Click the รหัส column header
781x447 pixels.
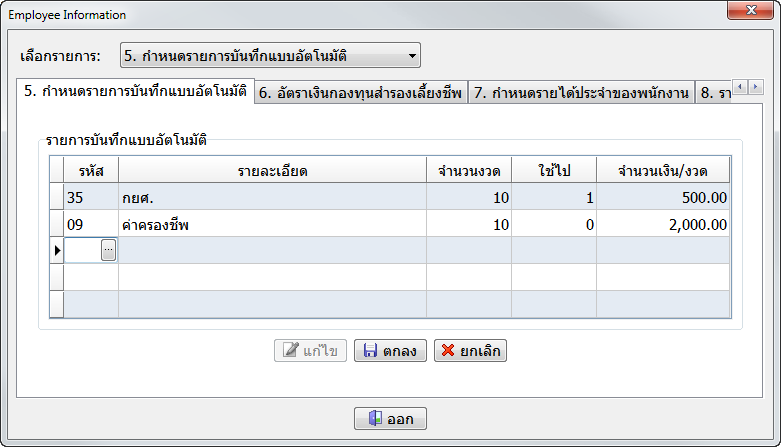[x=91, y=170]
